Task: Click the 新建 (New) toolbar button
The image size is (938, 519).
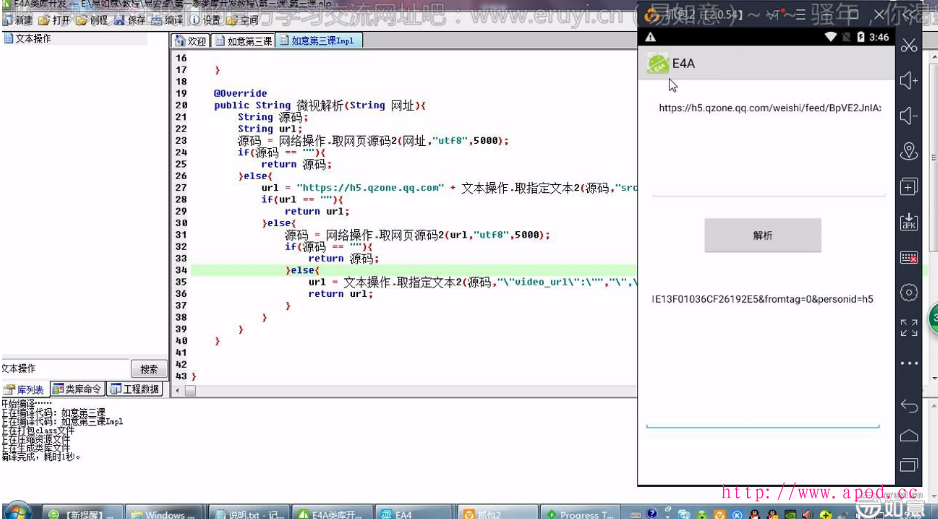Action: [18, 20]
